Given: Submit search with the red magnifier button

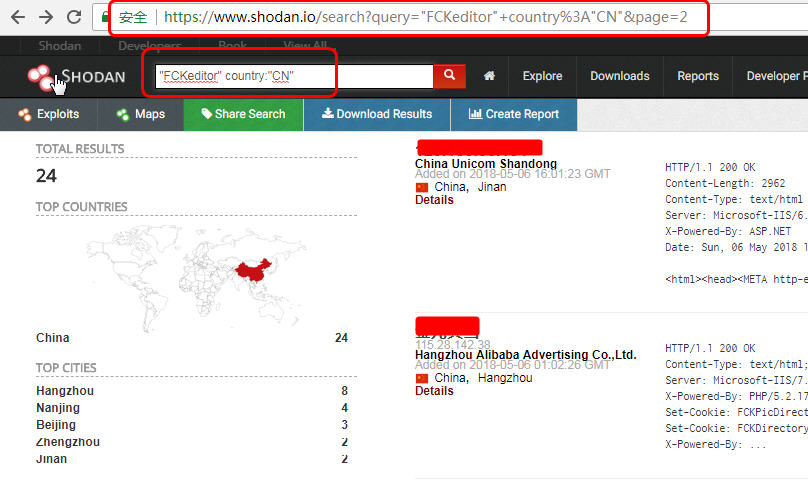Looking at the screenshot, I should point(449,76).
